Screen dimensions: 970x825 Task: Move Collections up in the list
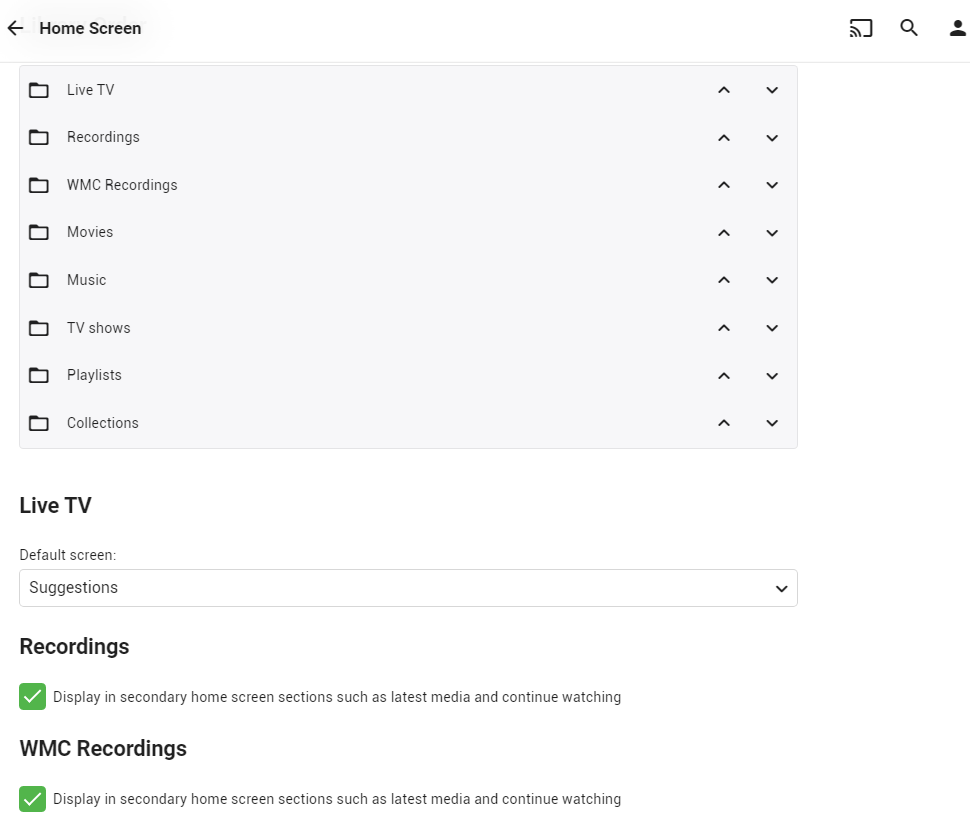(724, 423)
